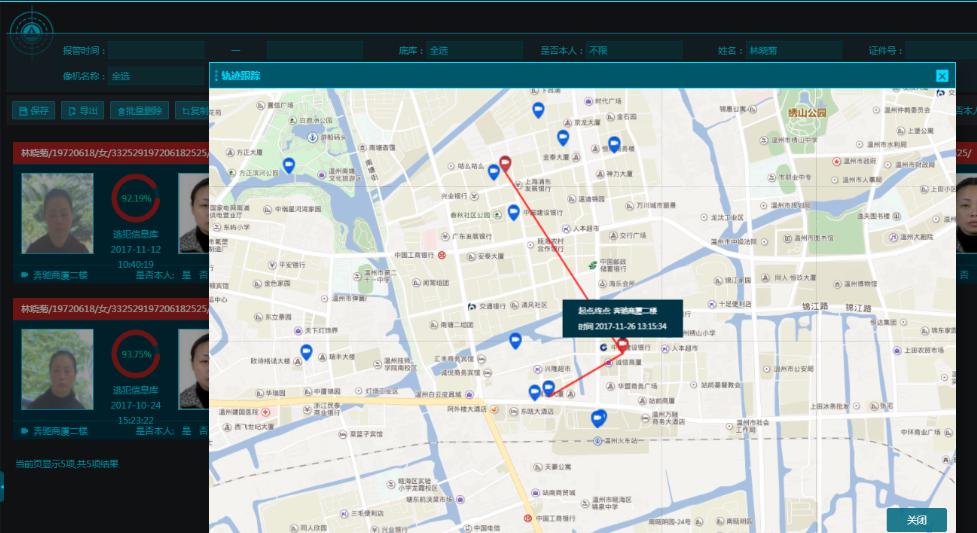Open 报警时间 end date picker
The height and width of the screenshot is (533, 977).
(x=315, y=50)
